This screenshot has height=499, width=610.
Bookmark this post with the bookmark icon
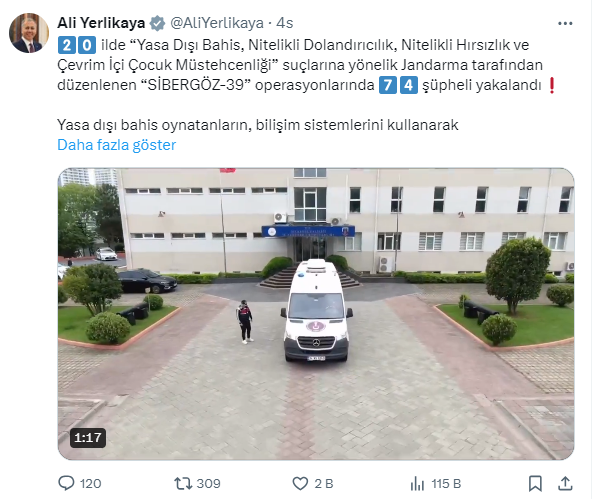click(535, 483)
